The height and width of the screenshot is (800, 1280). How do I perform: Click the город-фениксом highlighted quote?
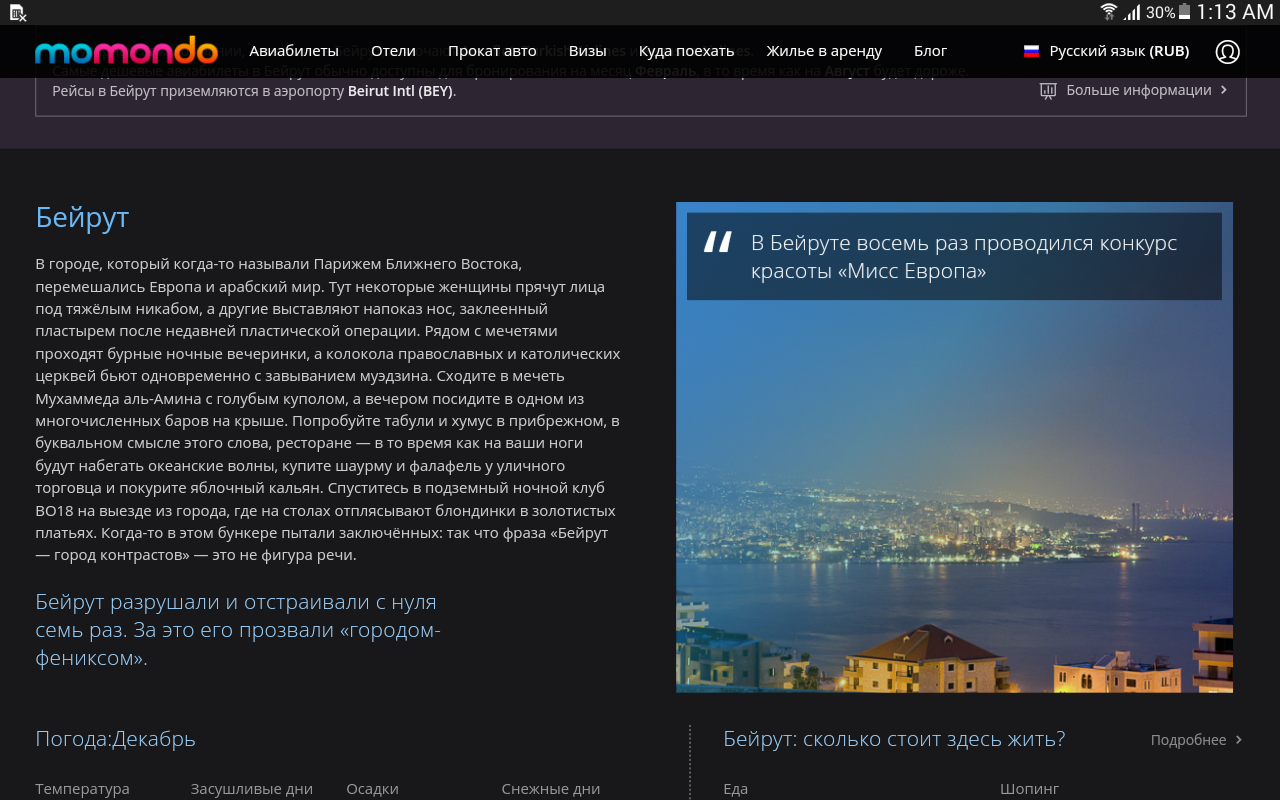238,630
